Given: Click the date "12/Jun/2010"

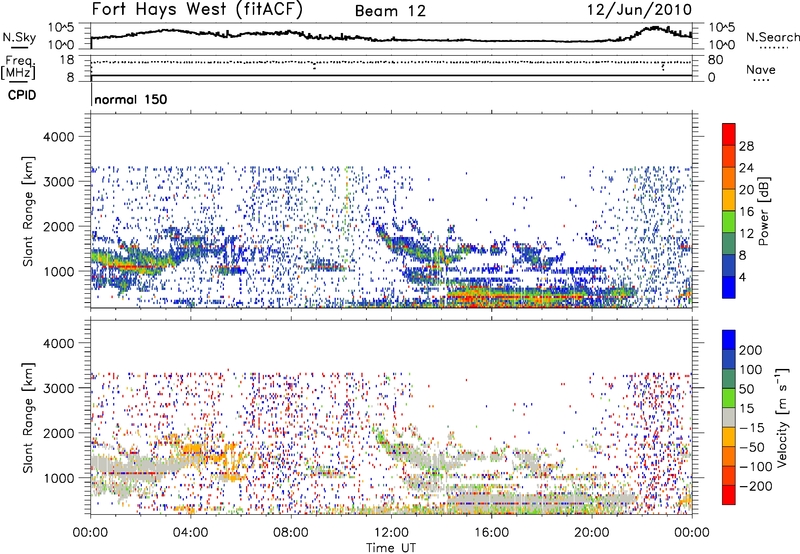Looking at the screenshot, I should (x=639, y=9).
